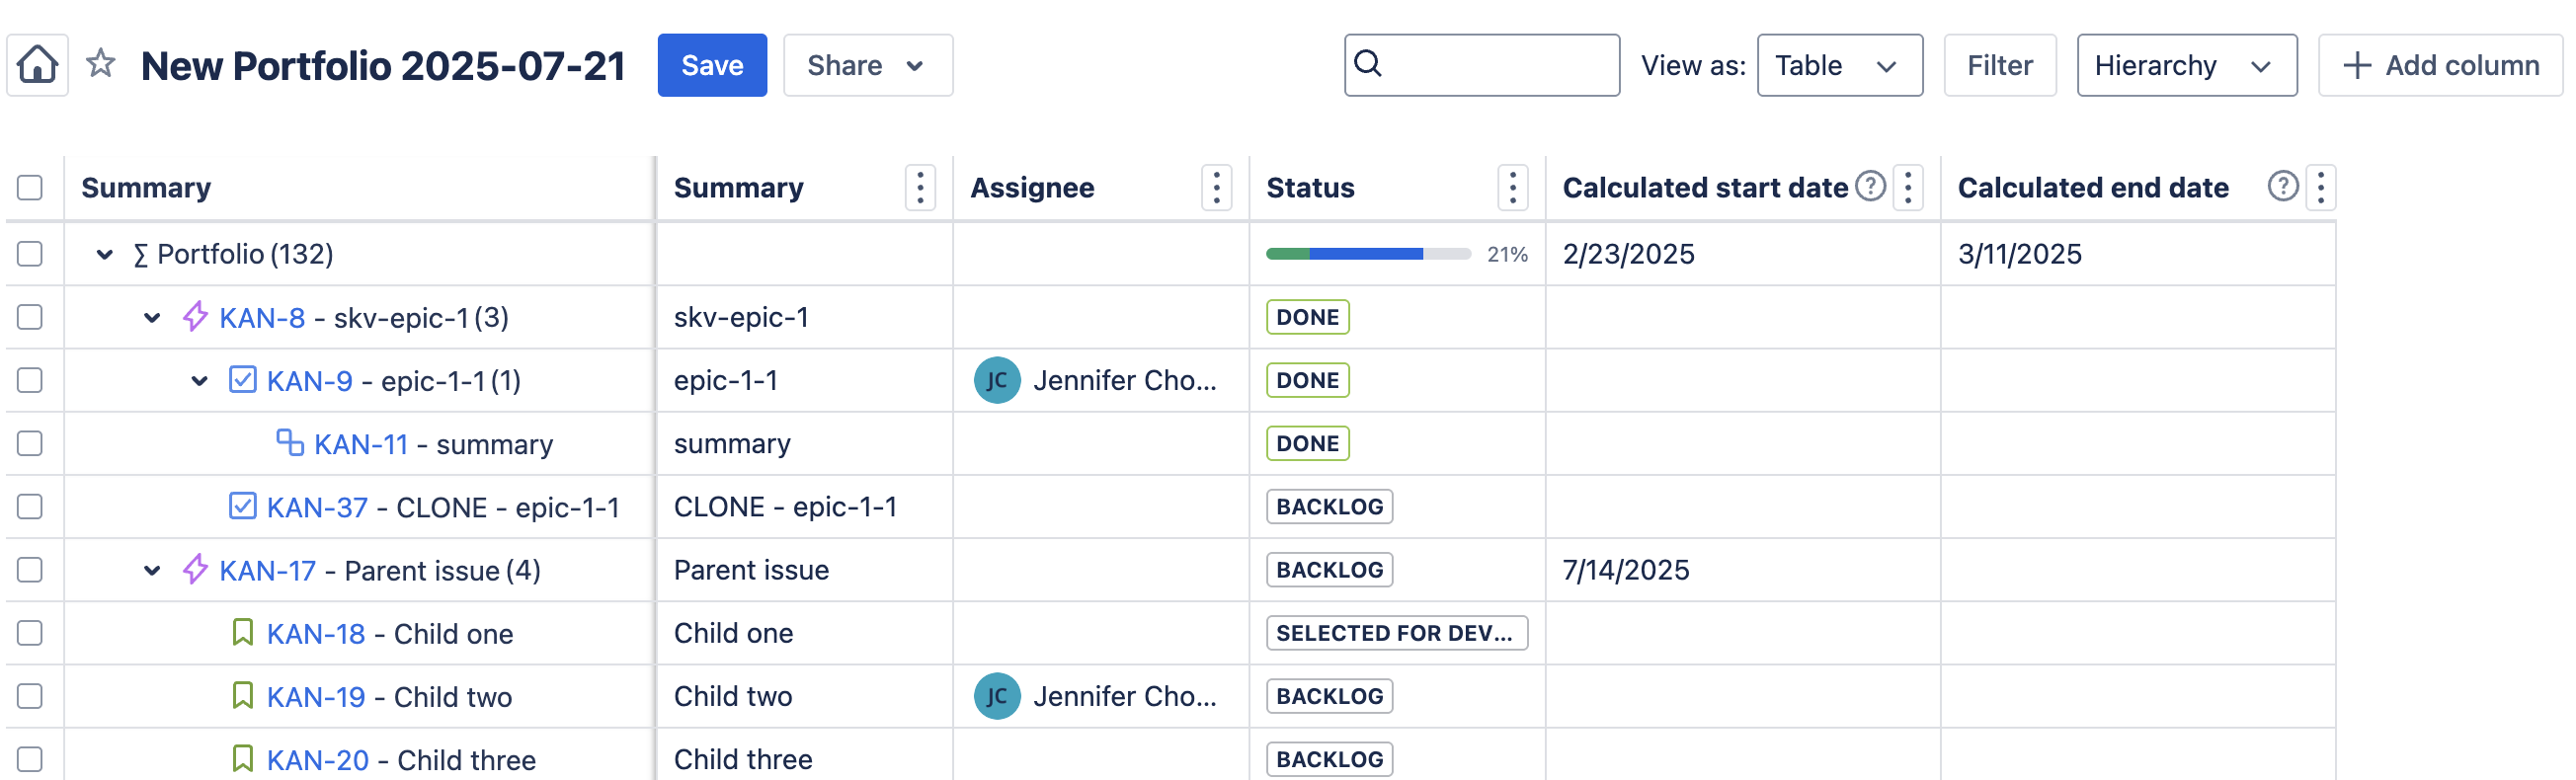Image resolution: width=2576 pixels, height=780 pixels.
Task: Open Status column three-dot menu
Action: pyautogui.click(x=1512, y=188)
